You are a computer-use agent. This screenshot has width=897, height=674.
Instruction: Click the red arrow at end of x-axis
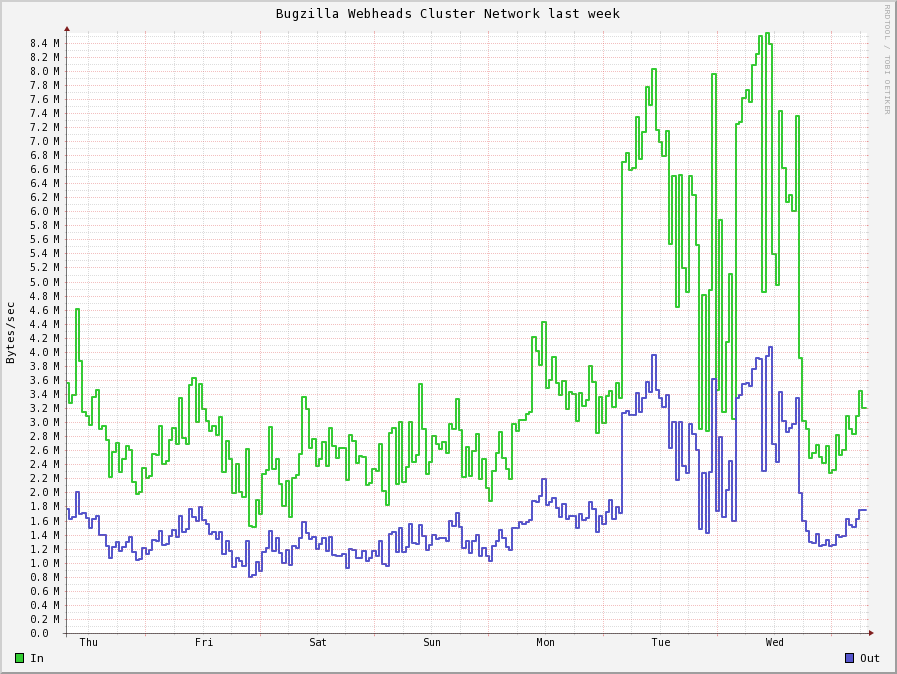pos(871,633)
